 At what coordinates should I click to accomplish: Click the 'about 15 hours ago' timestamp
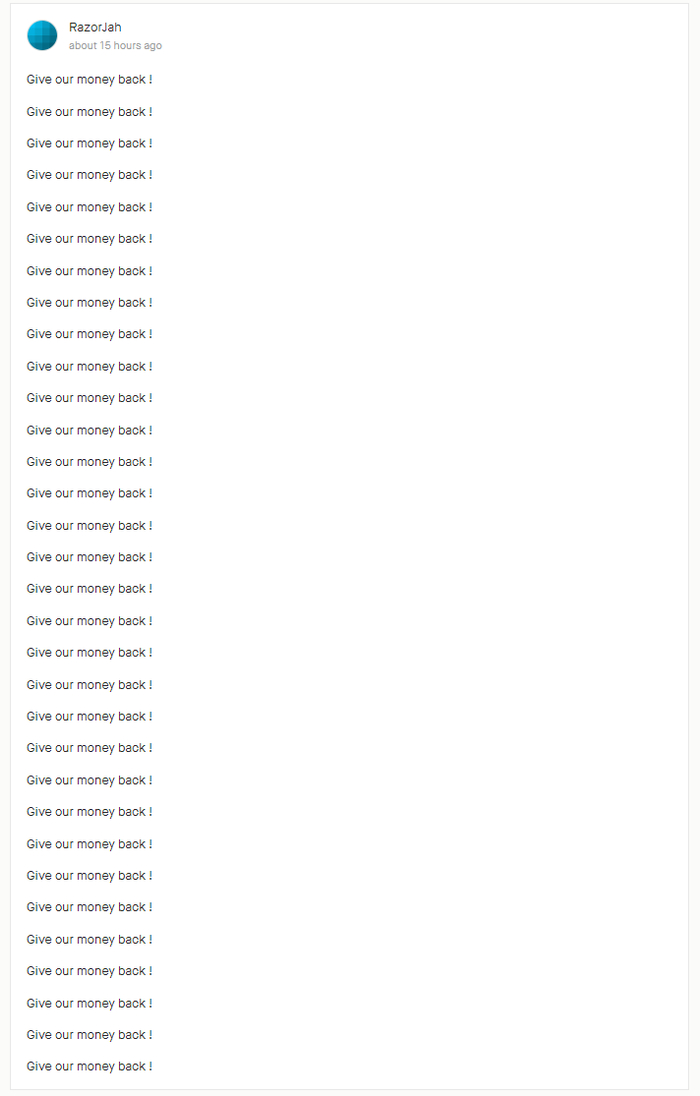pos(115,45)
